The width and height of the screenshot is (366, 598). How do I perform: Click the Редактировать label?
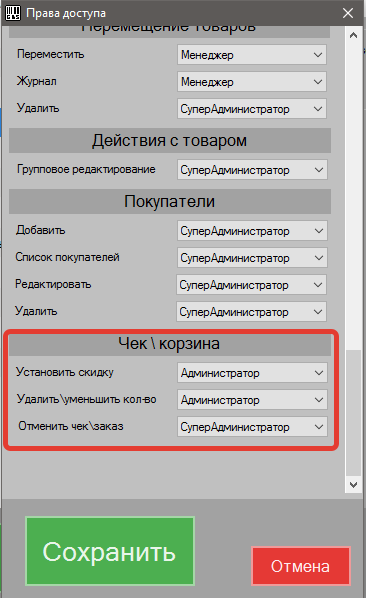coord(53,285)
